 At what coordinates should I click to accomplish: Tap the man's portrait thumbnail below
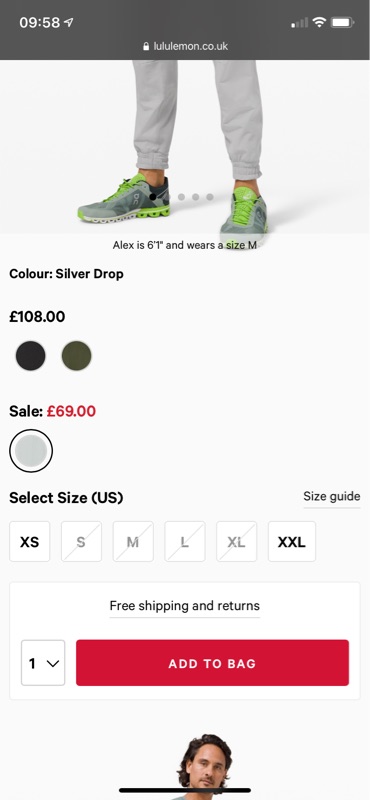(x=205, y=767)
